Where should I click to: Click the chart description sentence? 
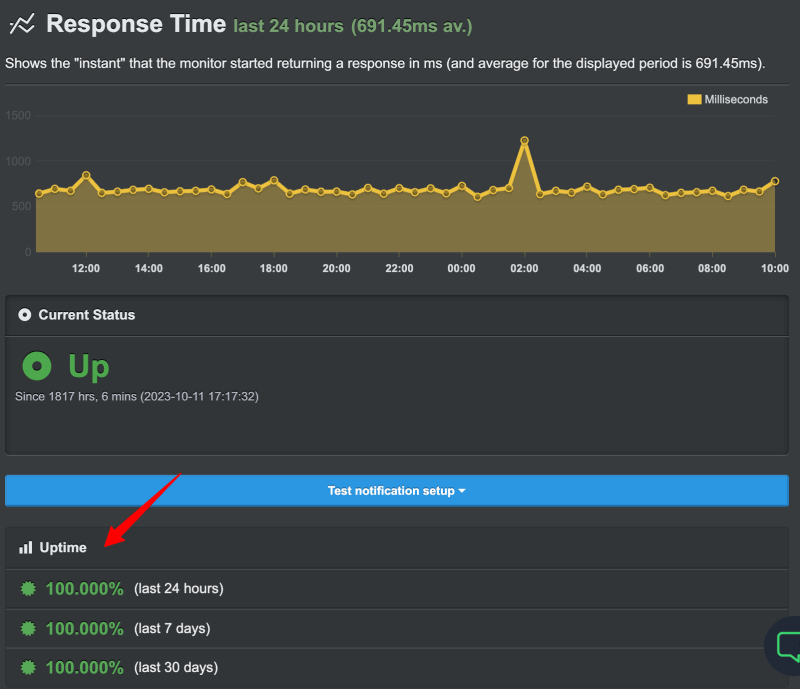click(x=385, y=64)
